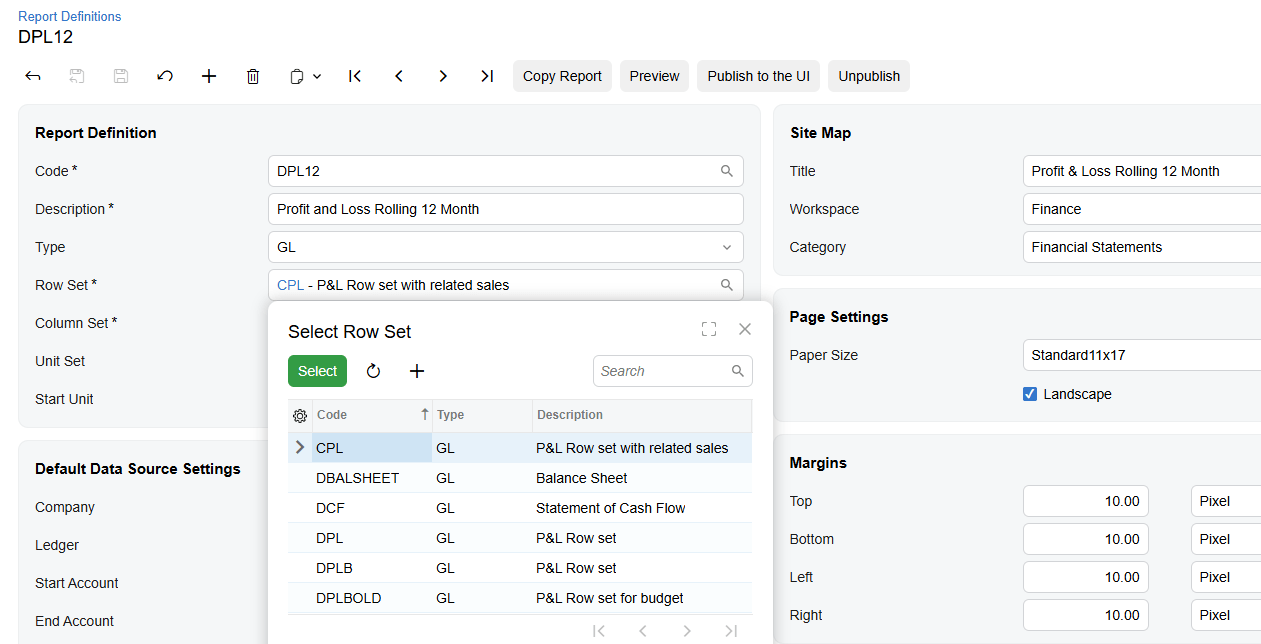Viewport: 1261px width, 644px height.
Task: Select the DPL row code
Action: (372, 538)
